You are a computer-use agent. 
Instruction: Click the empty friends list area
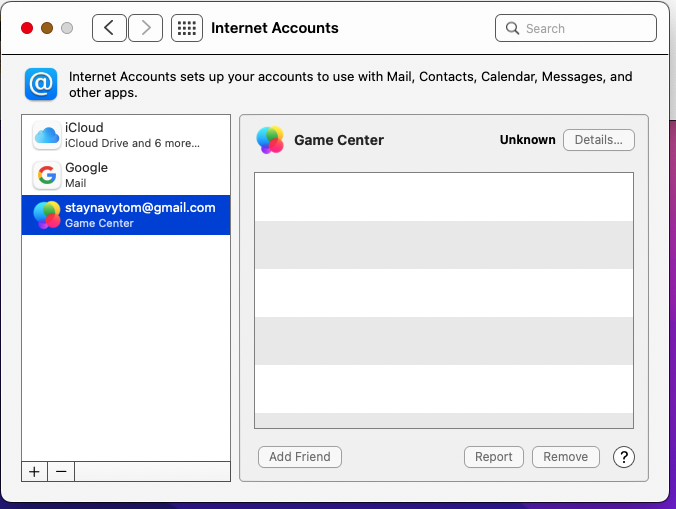[444, 300]
